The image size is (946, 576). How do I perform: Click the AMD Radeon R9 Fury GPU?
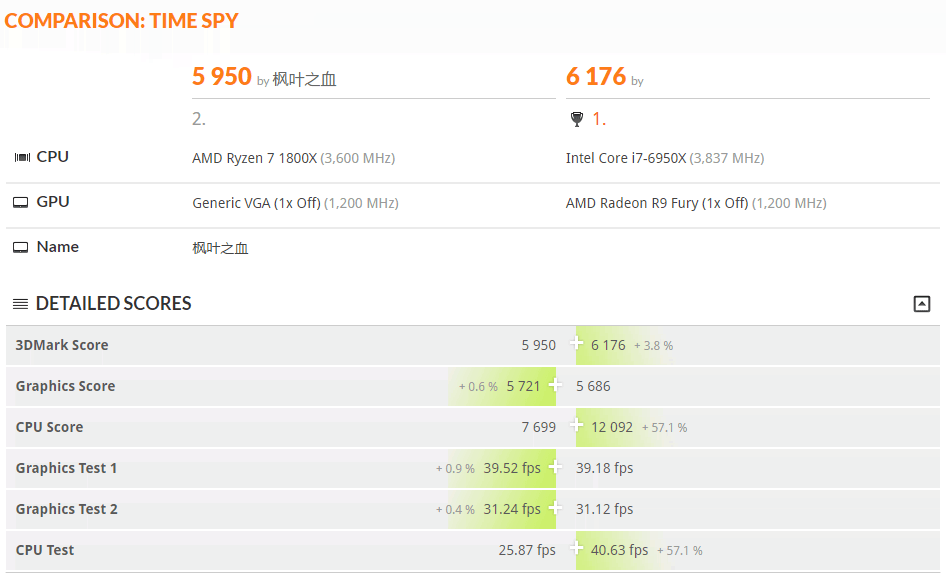[x=657, y=203]
